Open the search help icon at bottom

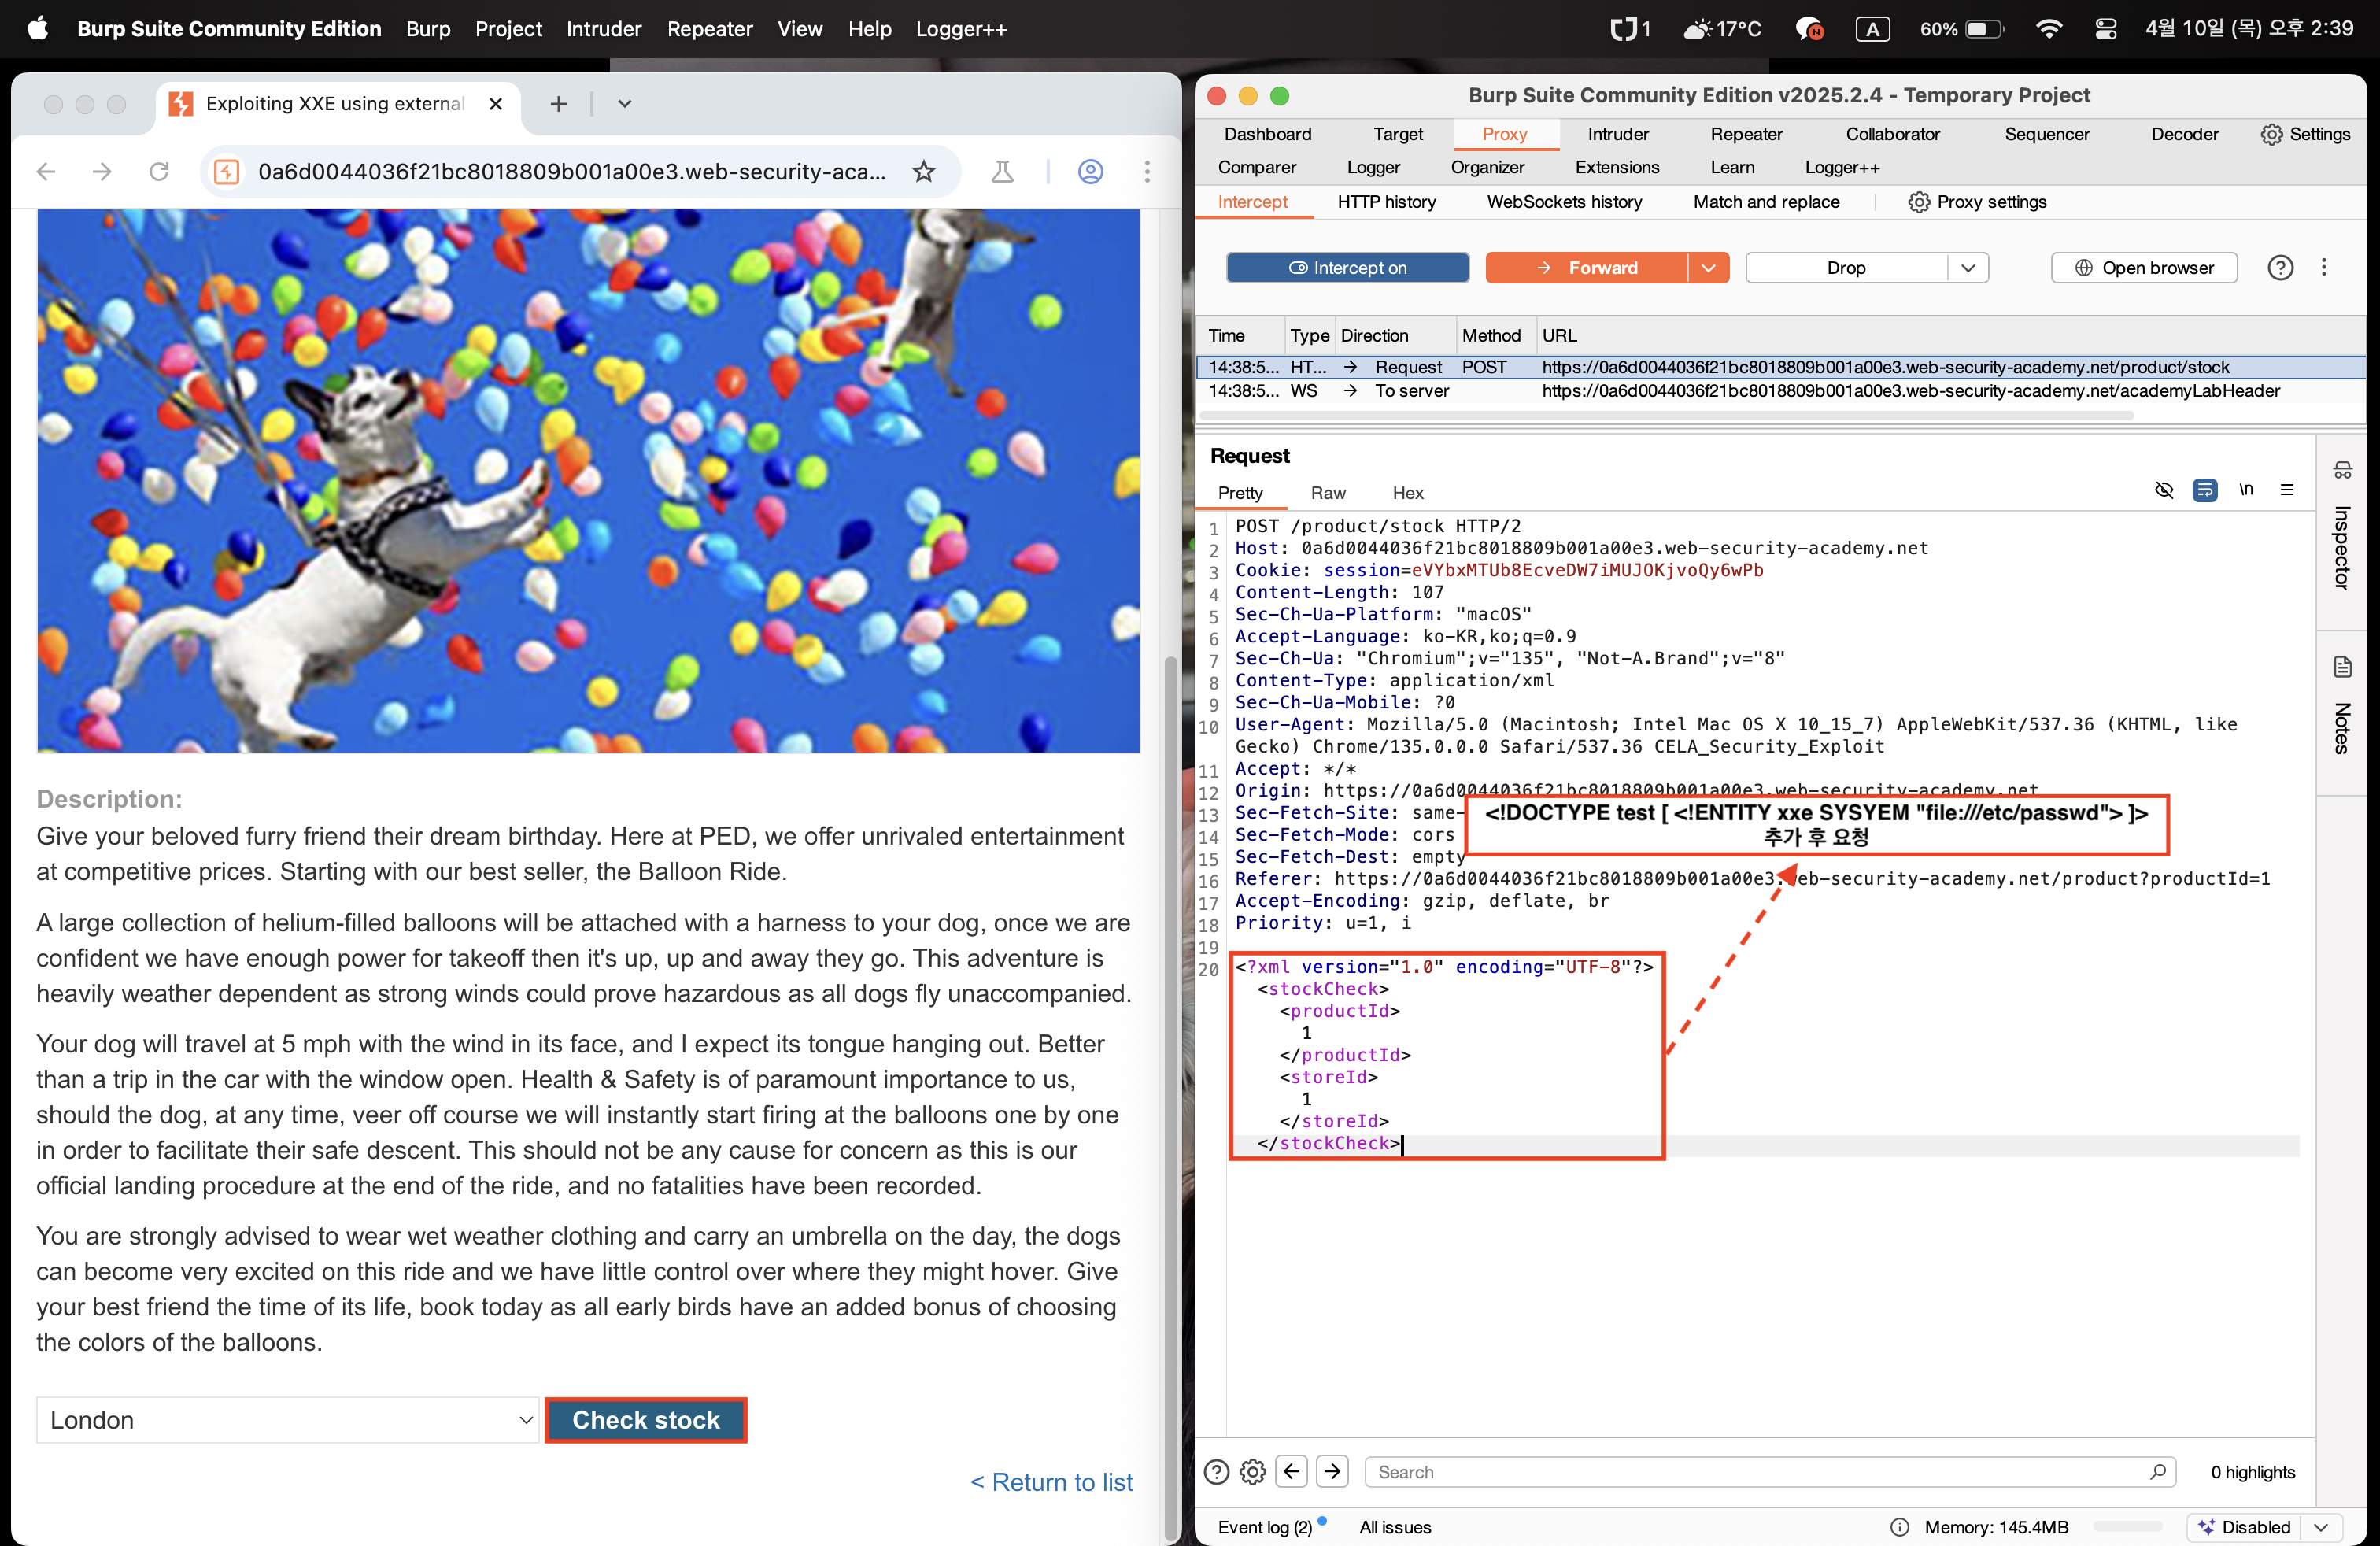pos(1216,1472)
